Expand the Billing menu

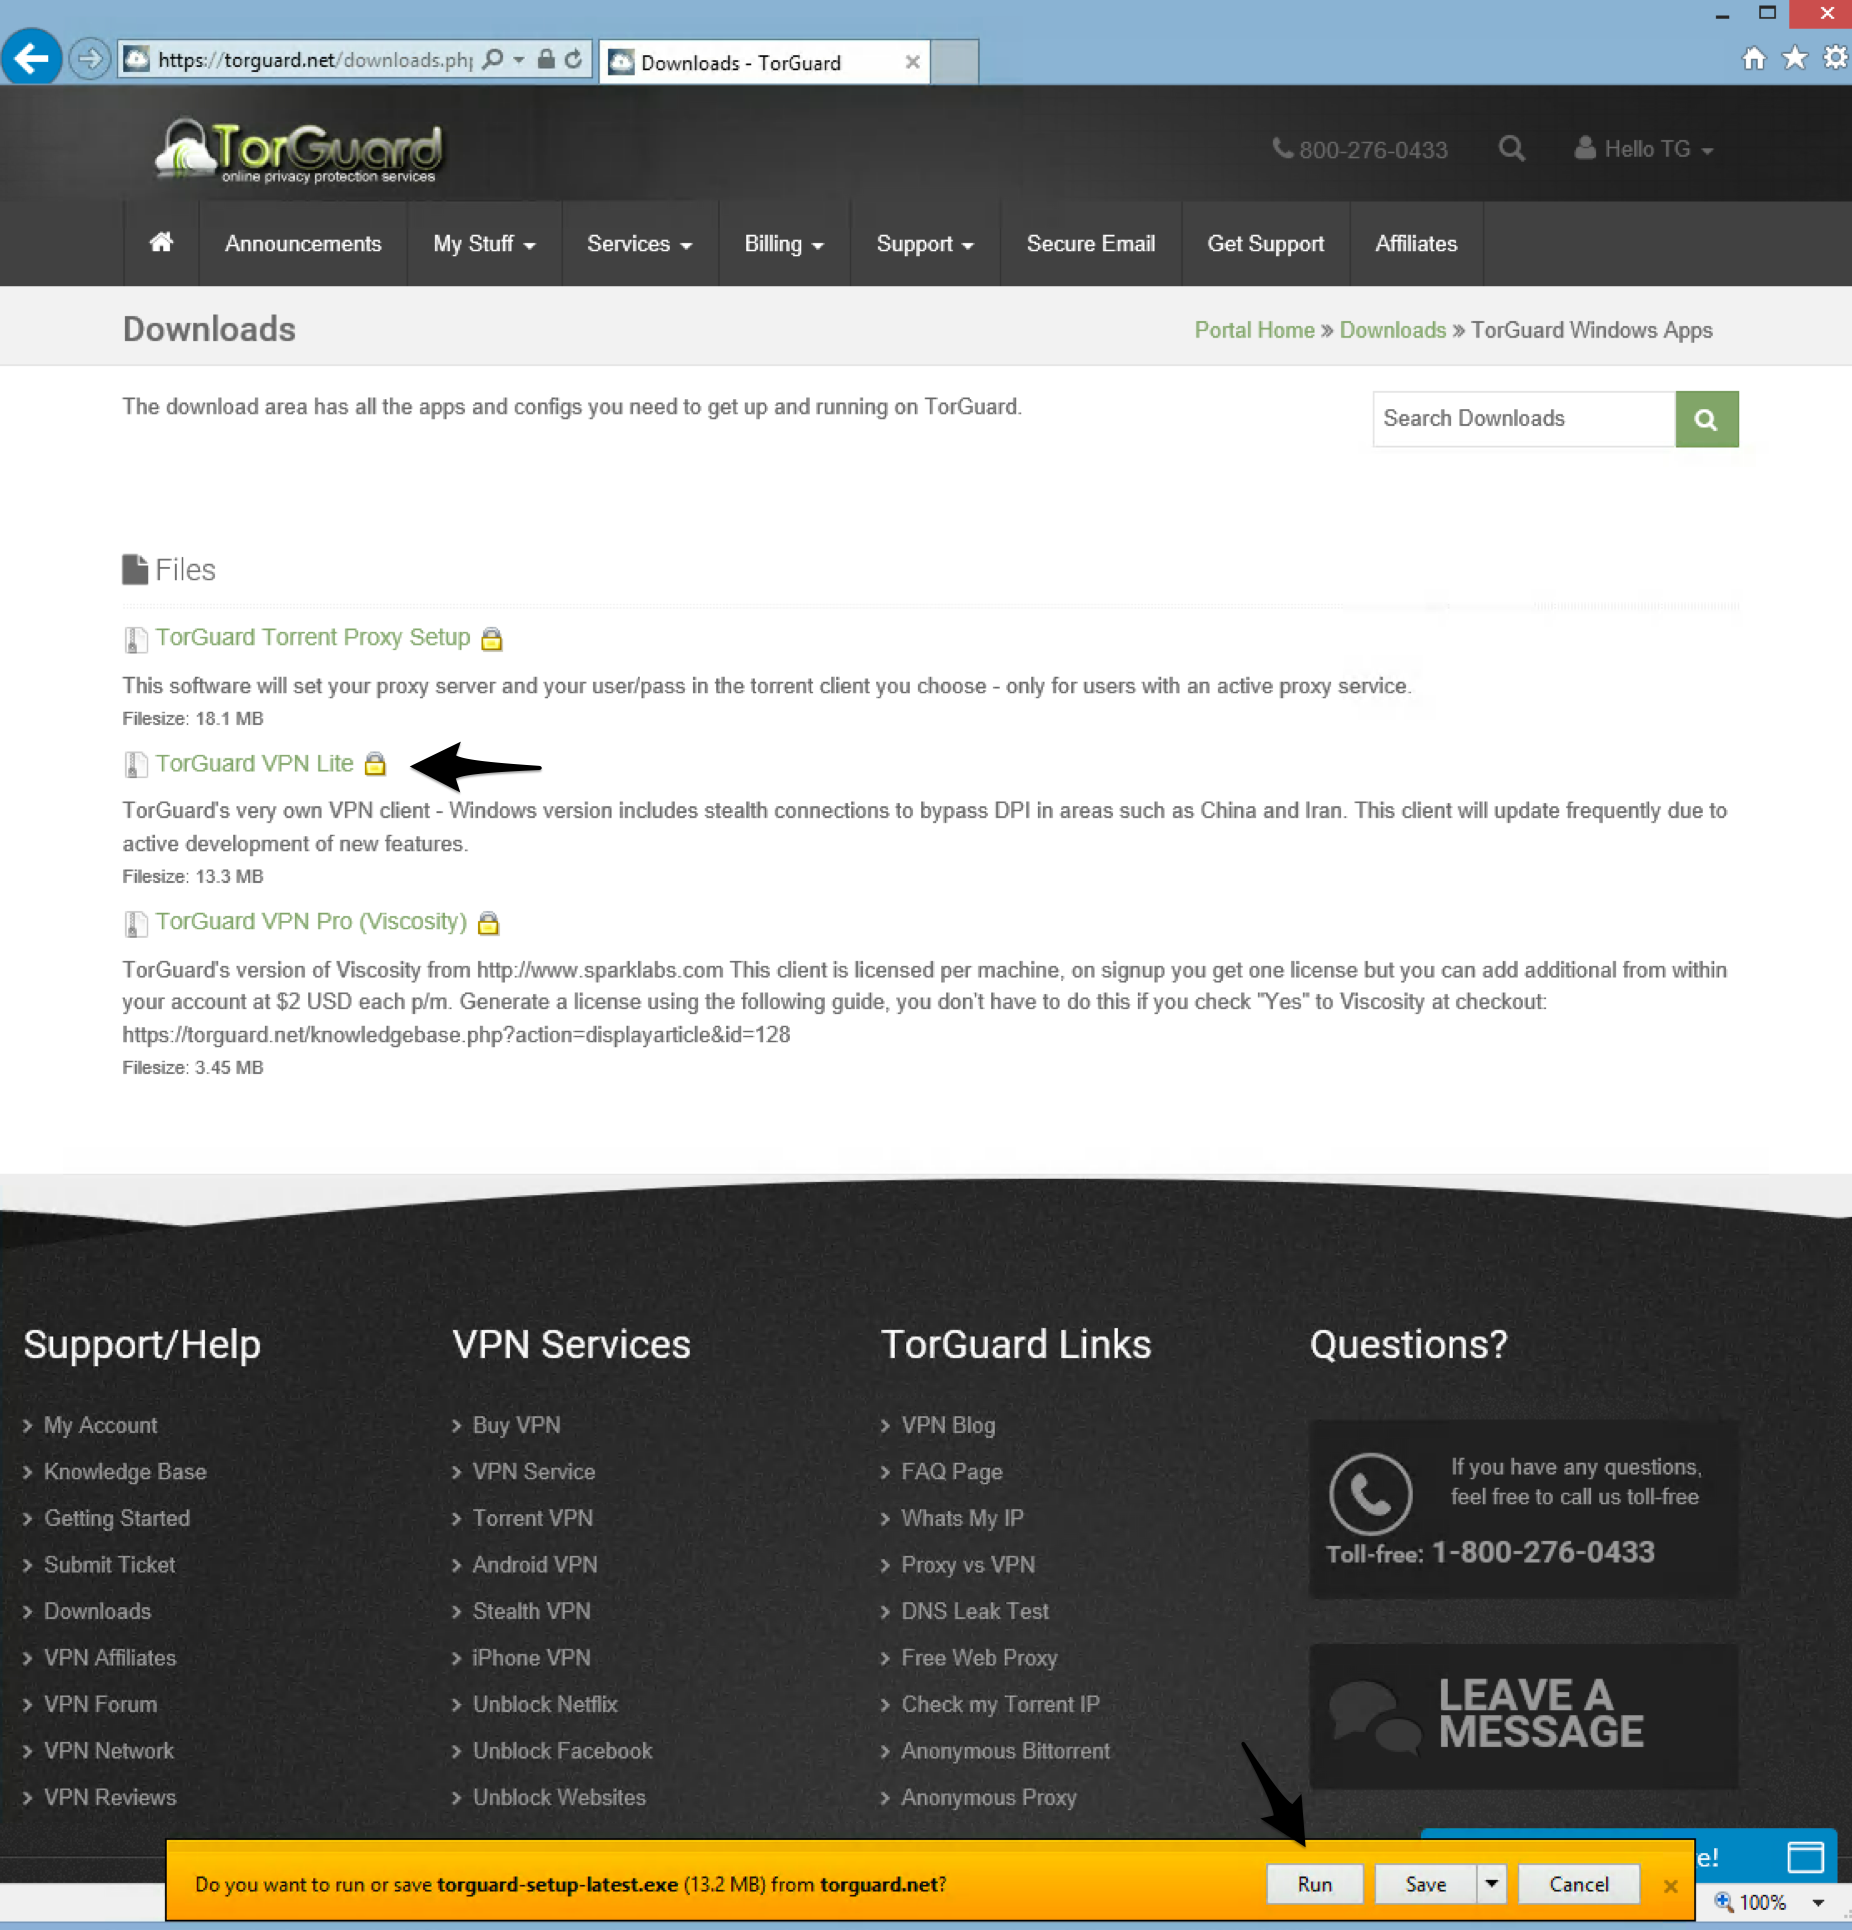click(x=783, y=244)
